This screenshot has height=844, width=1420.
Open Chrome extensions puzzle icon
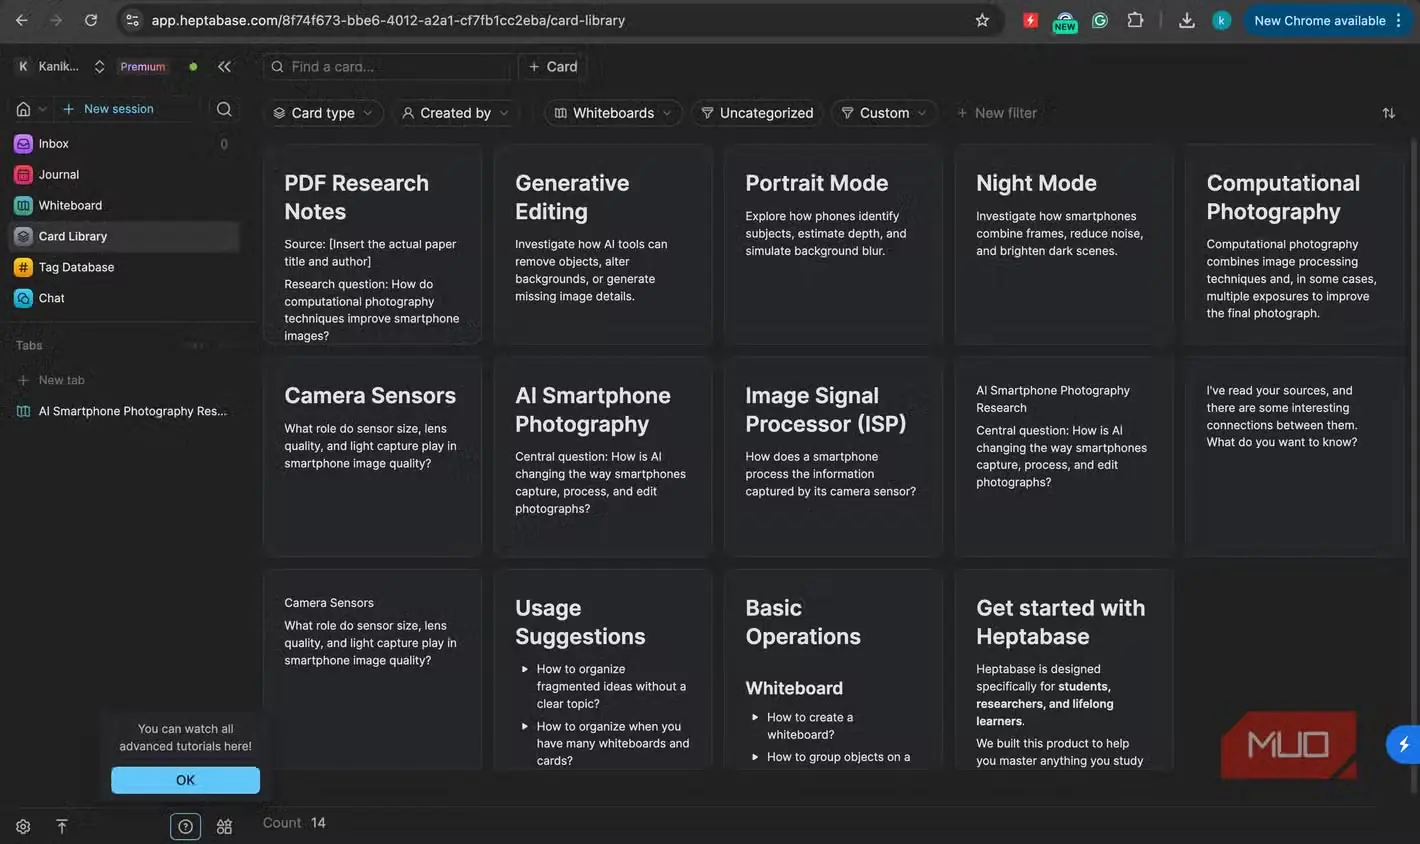[x=1135, y=20]
